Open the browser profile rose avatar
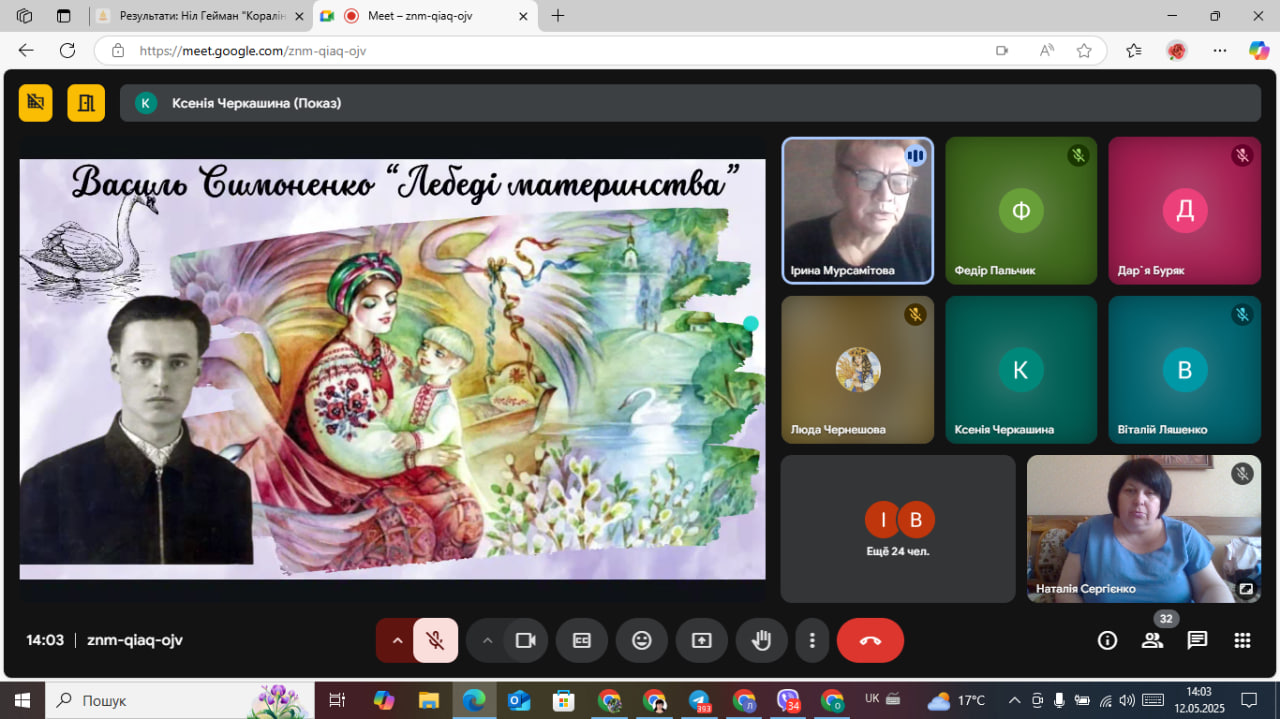This screenshot has width=1280, height=719. [1177, 50]
